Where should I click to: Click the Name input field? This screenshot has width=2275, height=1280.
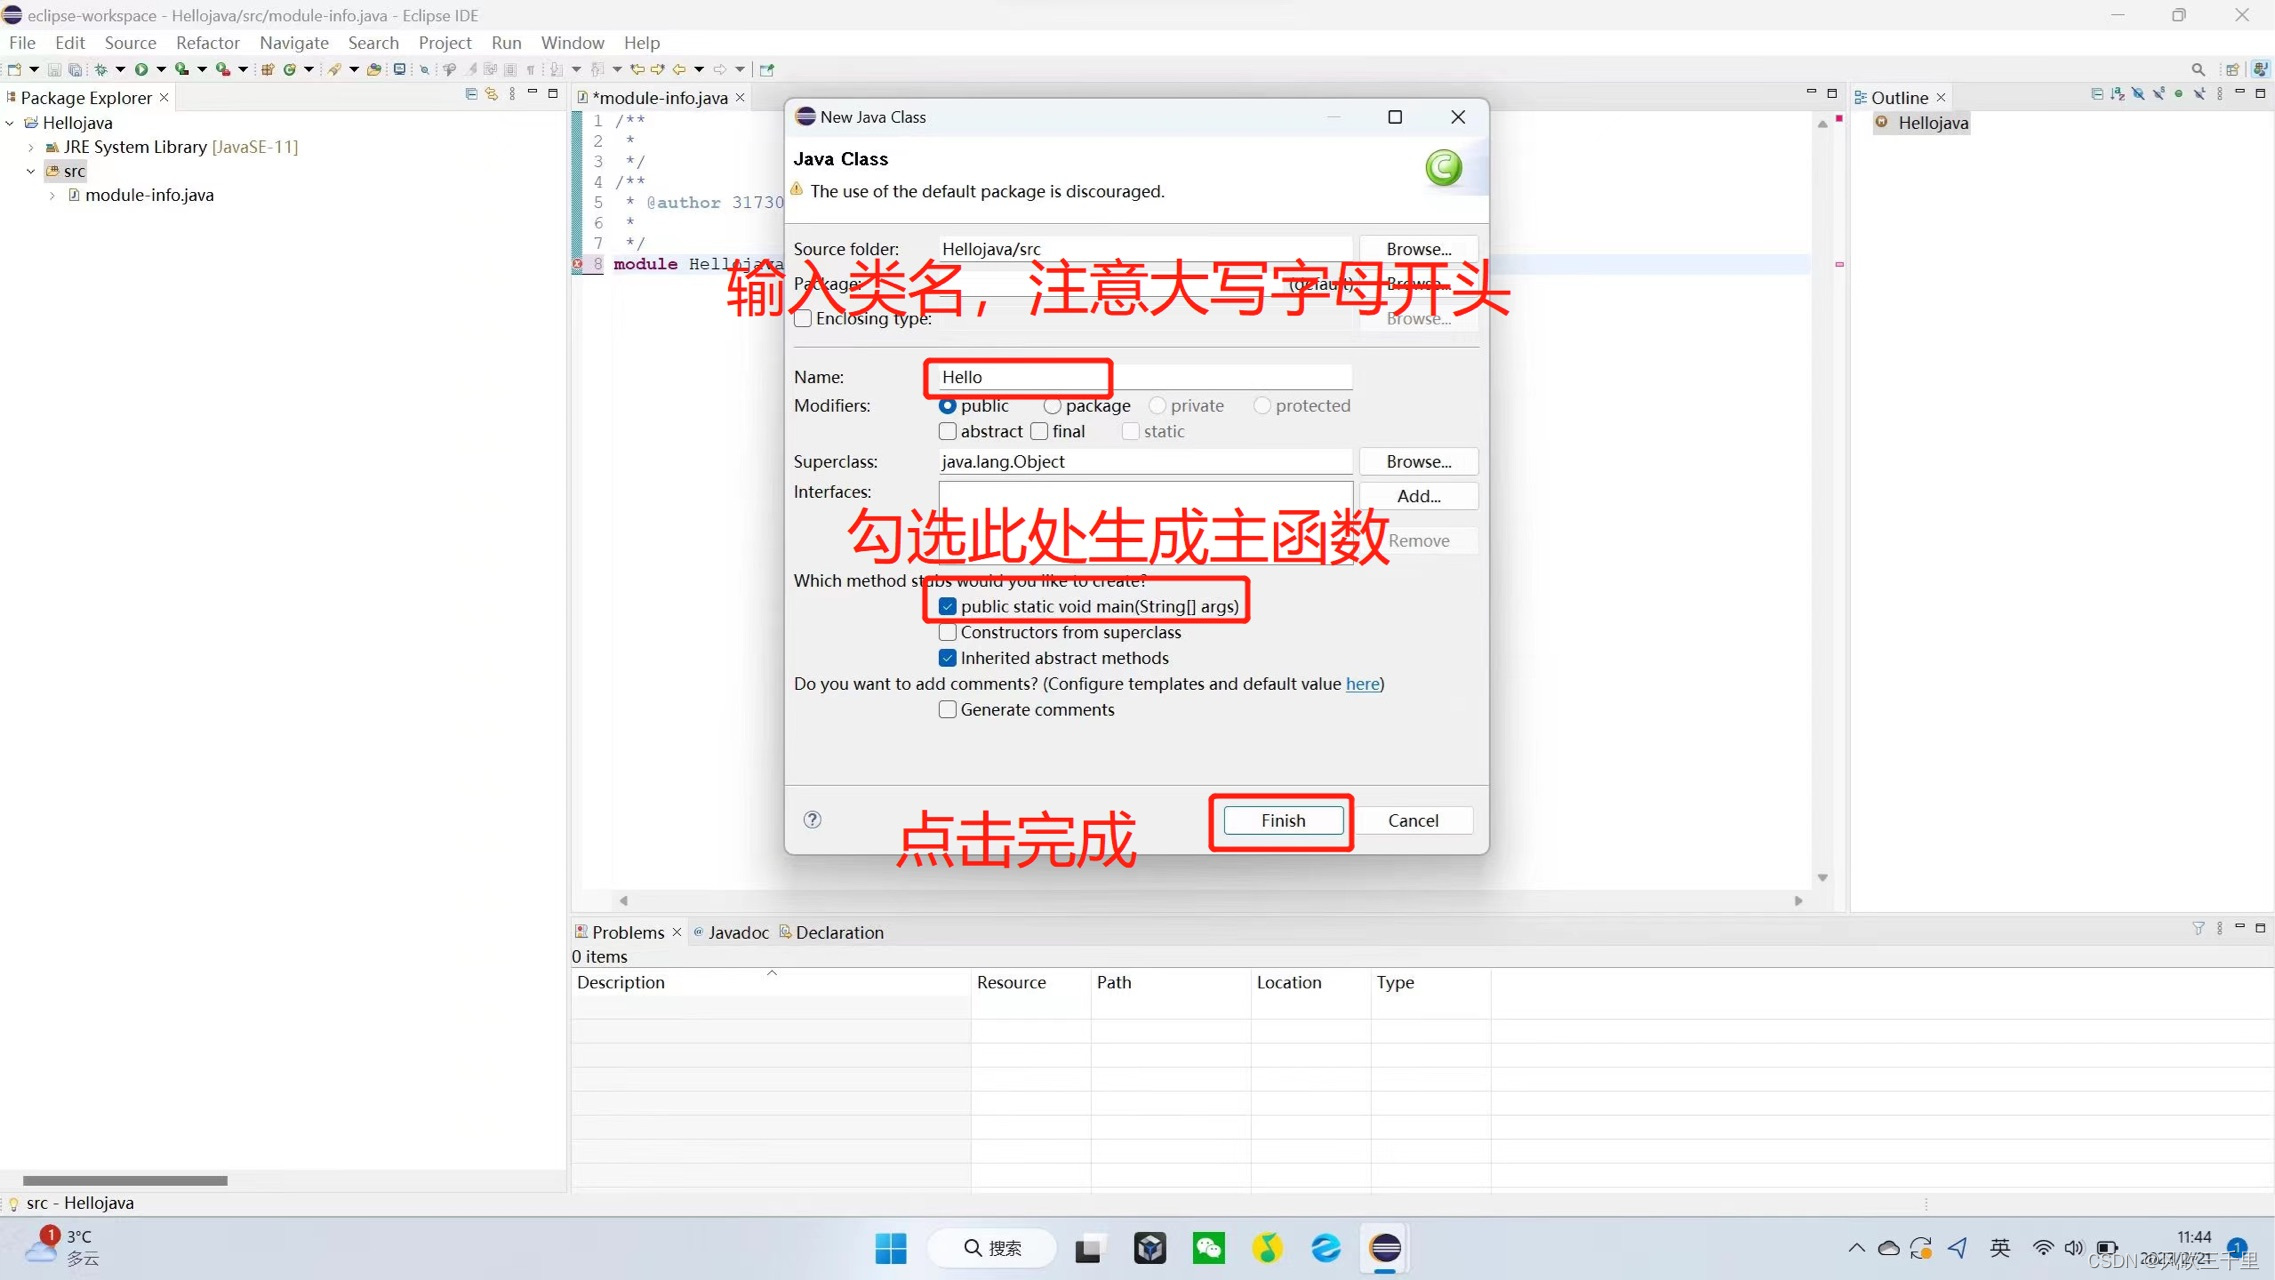pyautogui.click(x=1144, y=377)
